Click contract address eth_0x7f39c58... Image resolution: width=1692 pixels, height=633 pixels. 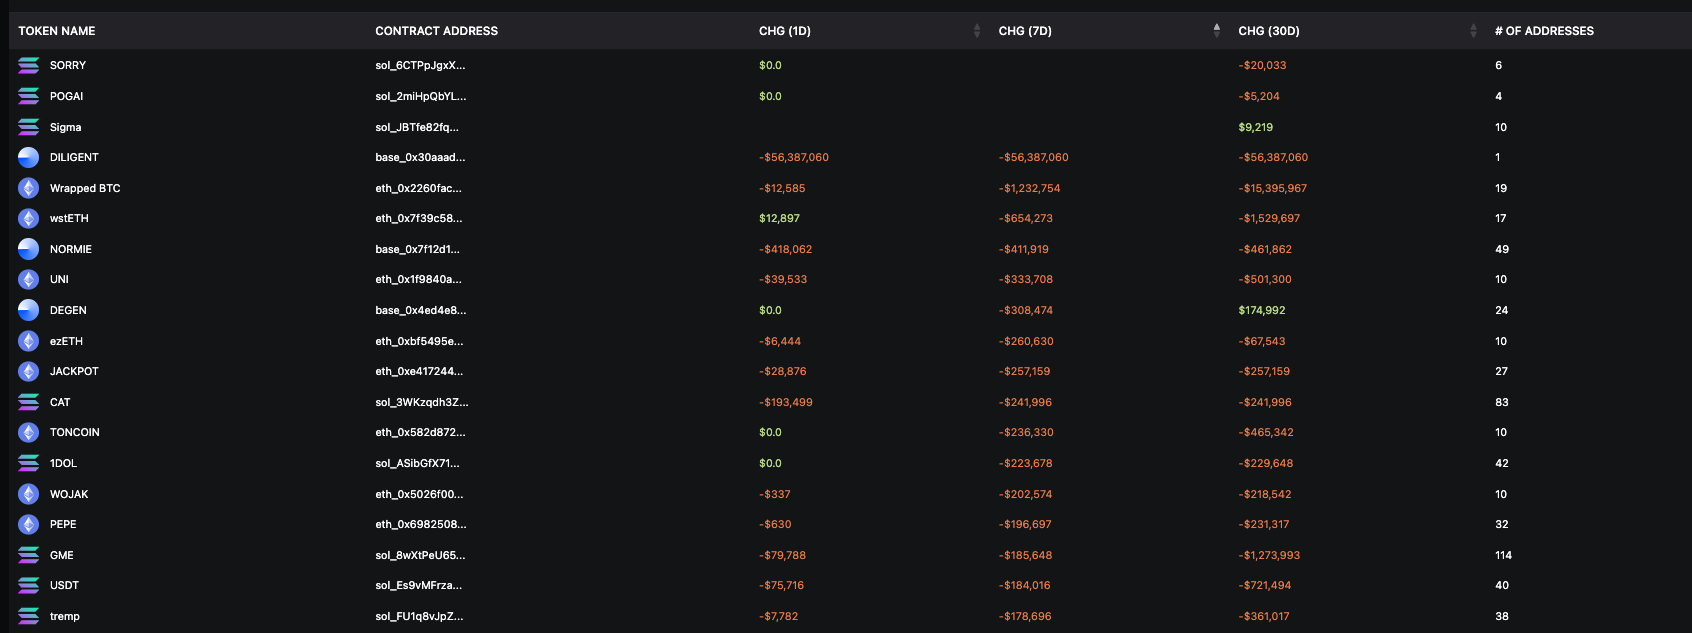click(419, 218)
